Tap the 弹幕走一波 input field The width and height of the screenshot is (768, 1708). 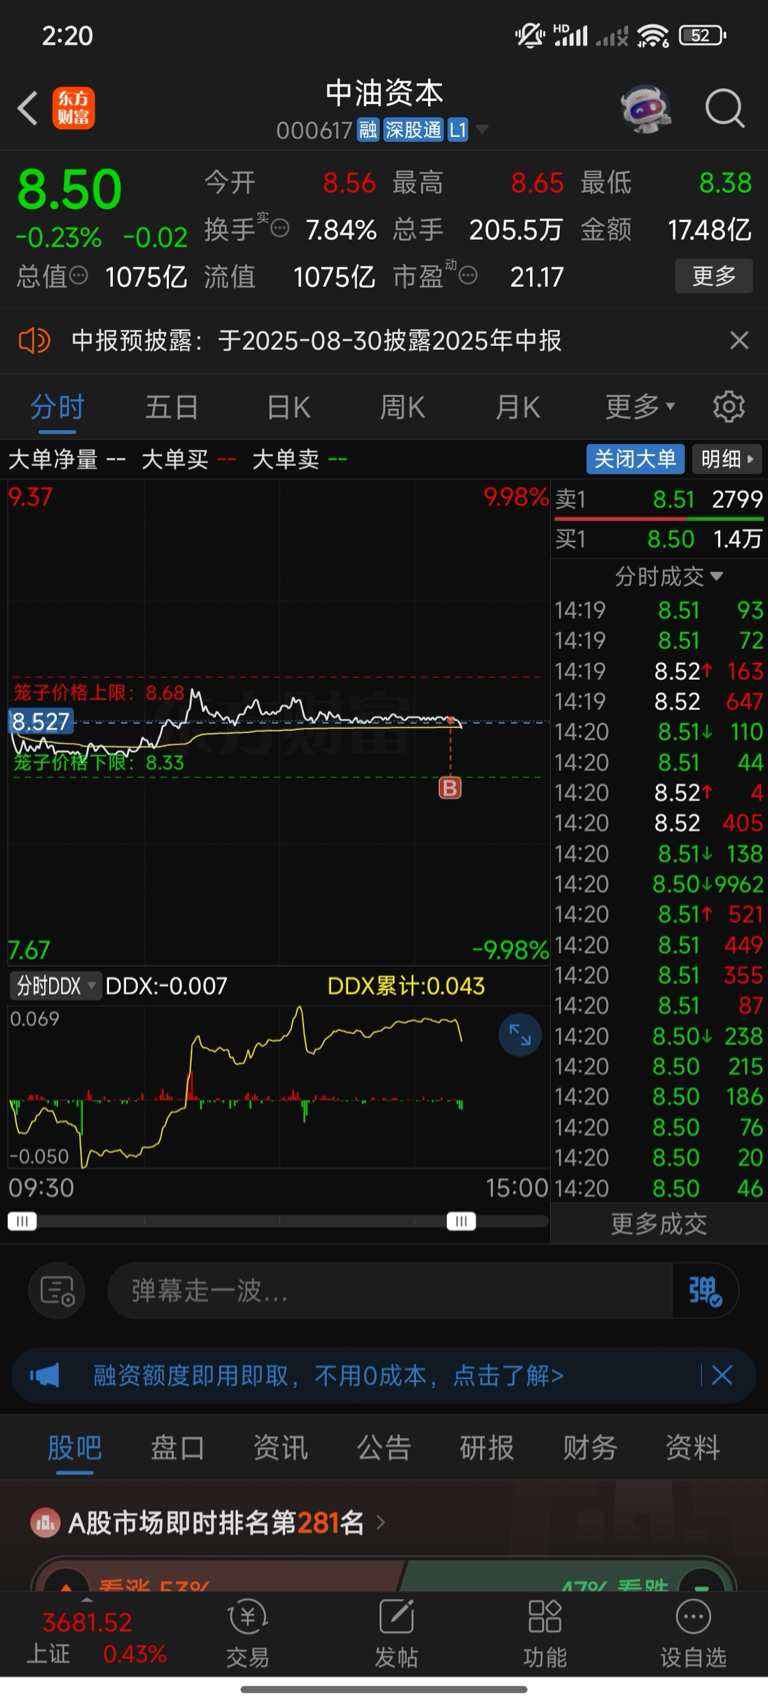(390, 1291)
